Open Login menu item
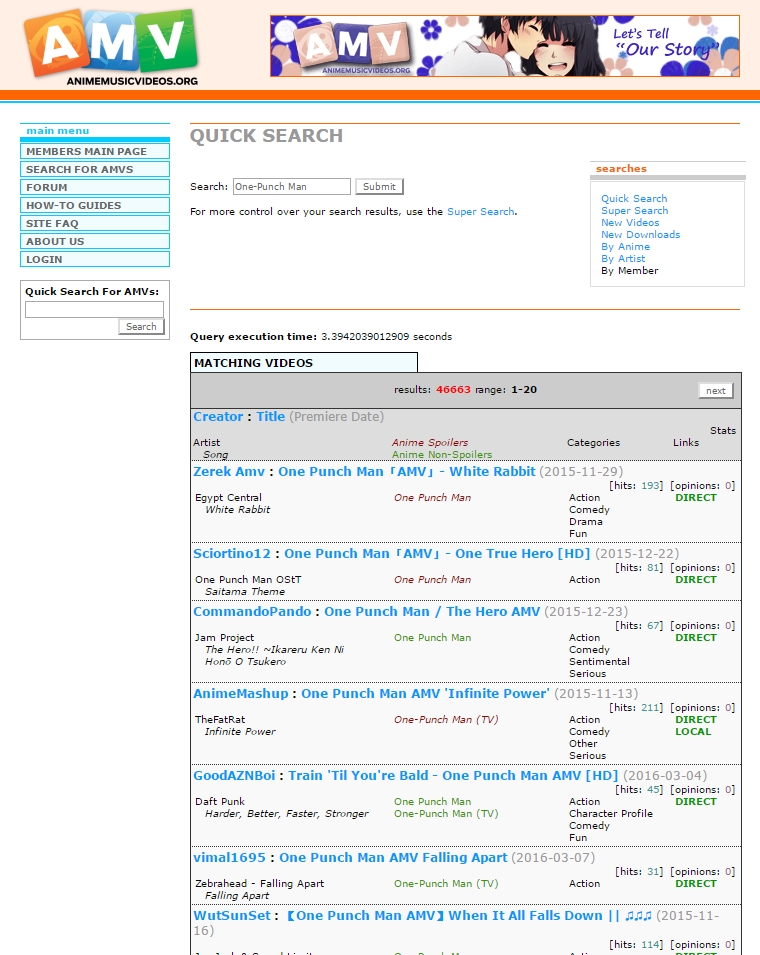This screenshot has width=760, height=955. pyautogui.click(x=95, y=259)
